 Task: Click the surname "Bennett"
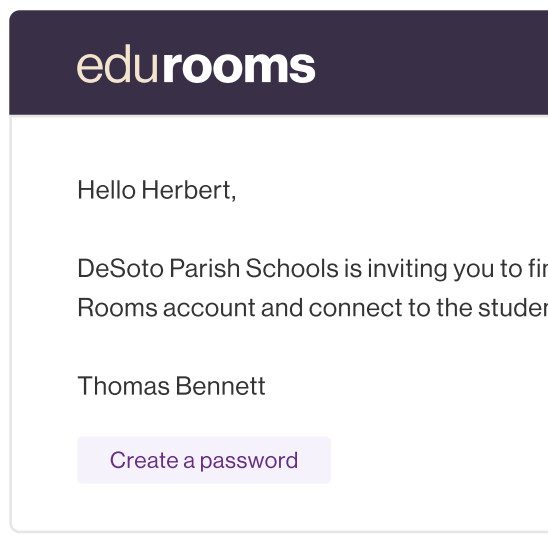pos(220,386)
